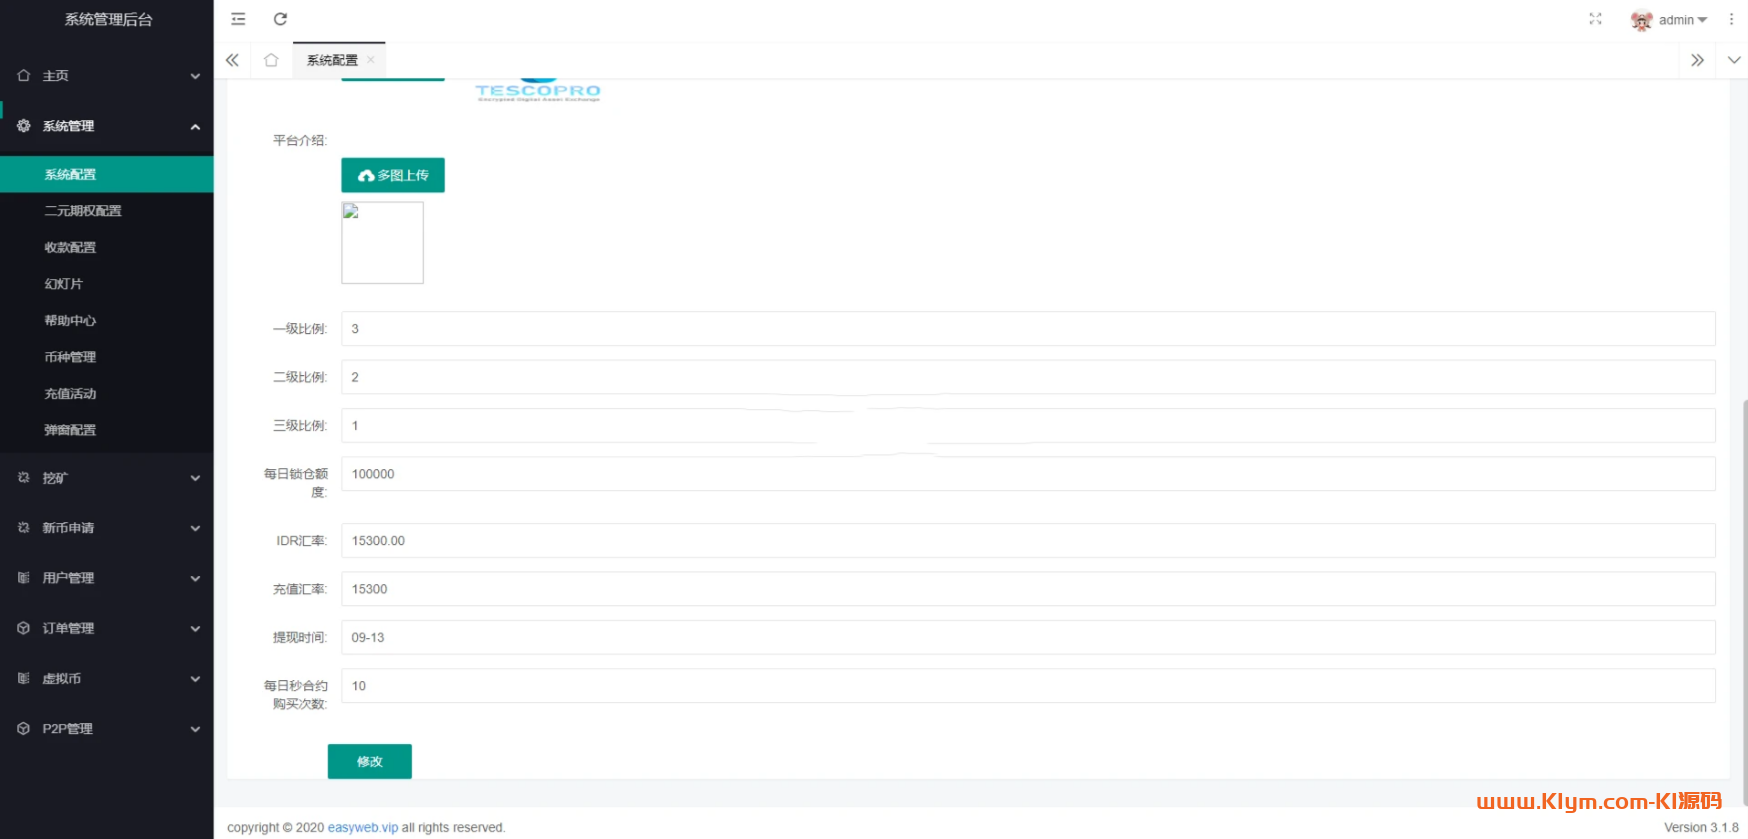This screenshot has width=1748, height=839.
Task: Expand the 新币申请 menu chevron
Action: 195,528
